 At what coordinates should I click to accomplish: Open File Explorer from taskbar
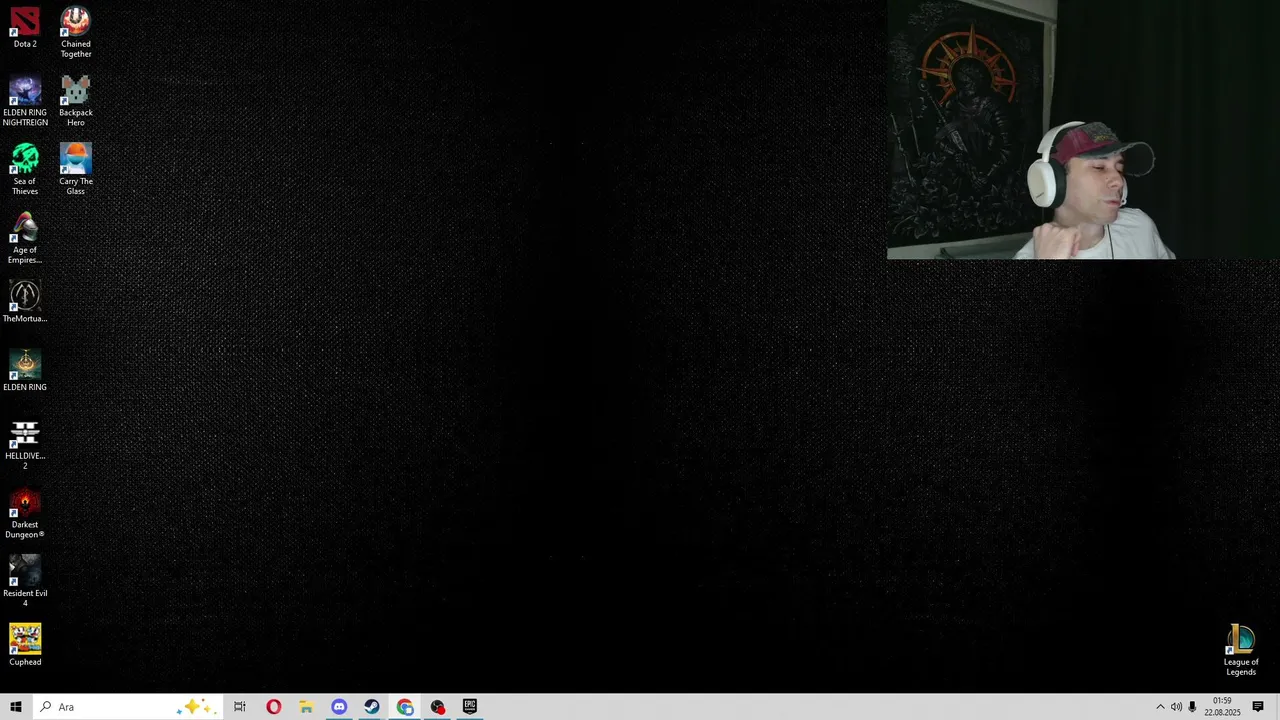pos(306,707)
